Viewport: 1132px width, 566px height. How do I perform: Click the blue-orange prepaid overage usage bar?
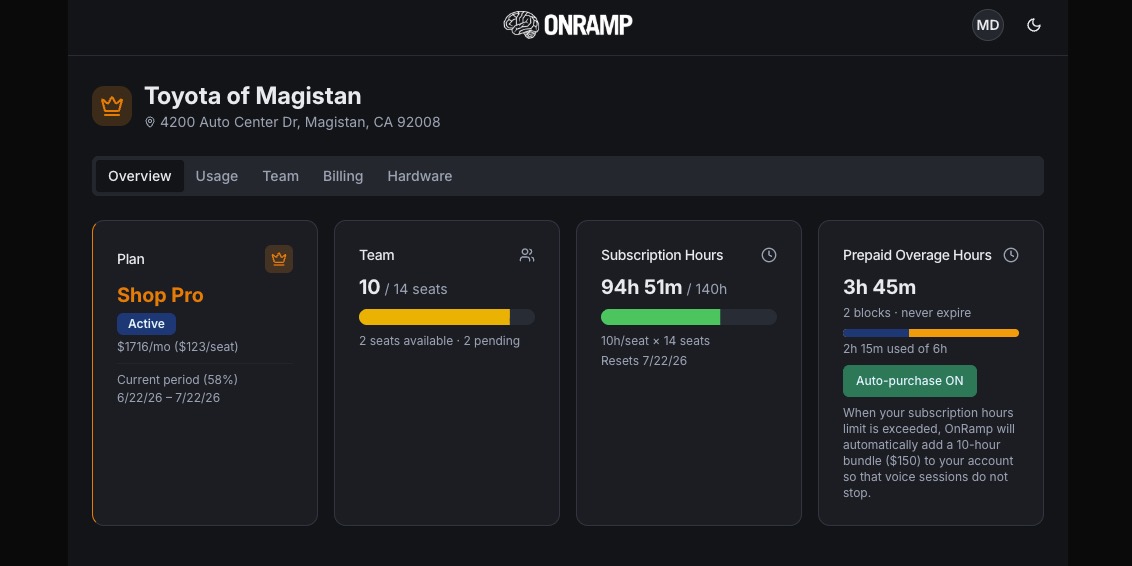click(931, 333)
